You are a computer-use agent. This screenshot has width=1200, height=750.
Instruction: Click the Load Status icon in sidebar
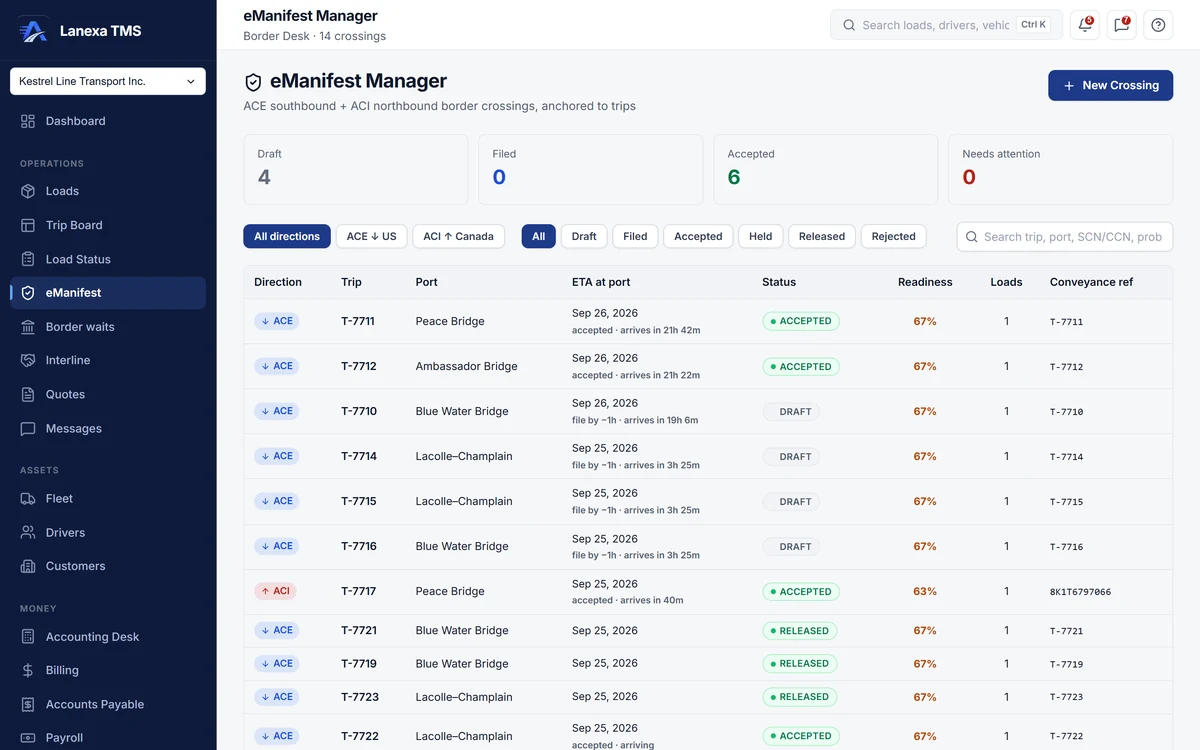coord(28,259)
